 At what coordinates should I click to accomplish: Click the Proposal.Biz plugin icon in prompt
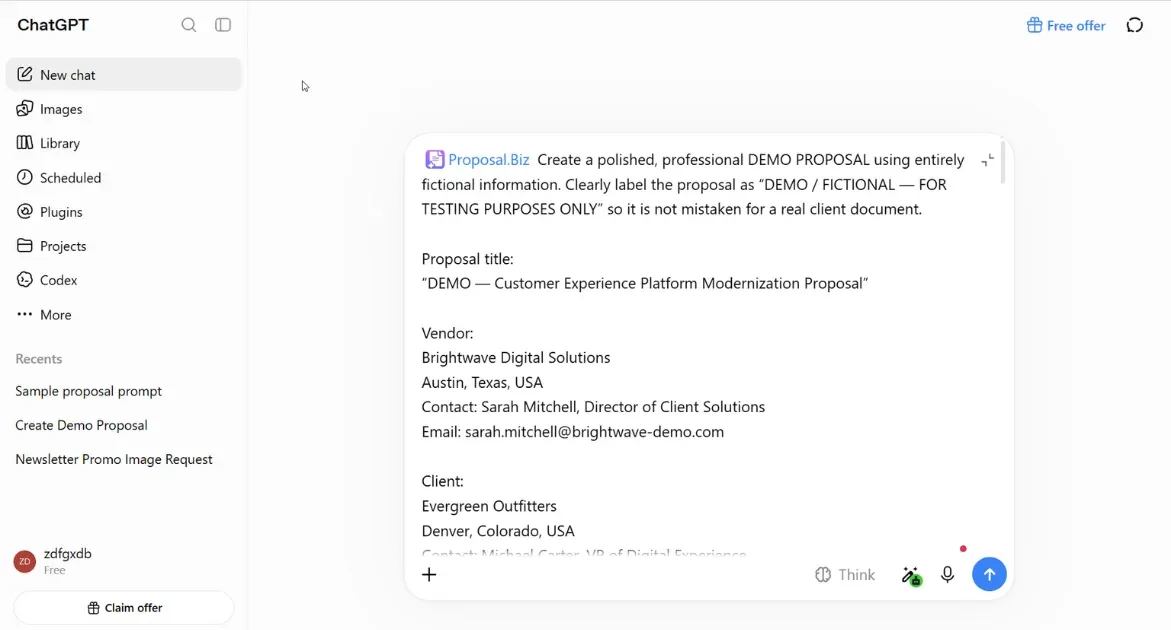pos(434,159)
